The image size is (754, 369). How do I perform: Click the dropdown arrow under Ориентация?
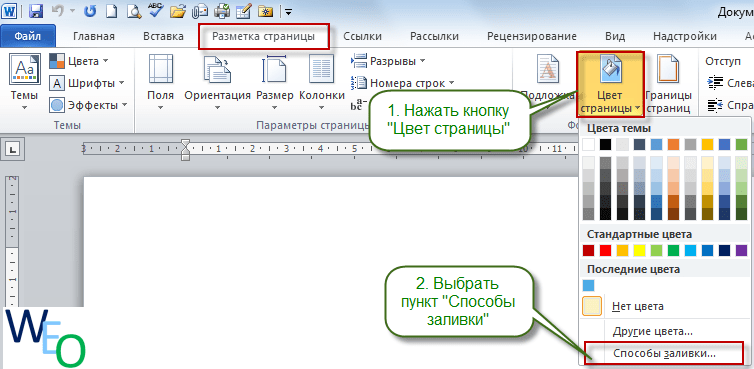(x=217, y=107)
